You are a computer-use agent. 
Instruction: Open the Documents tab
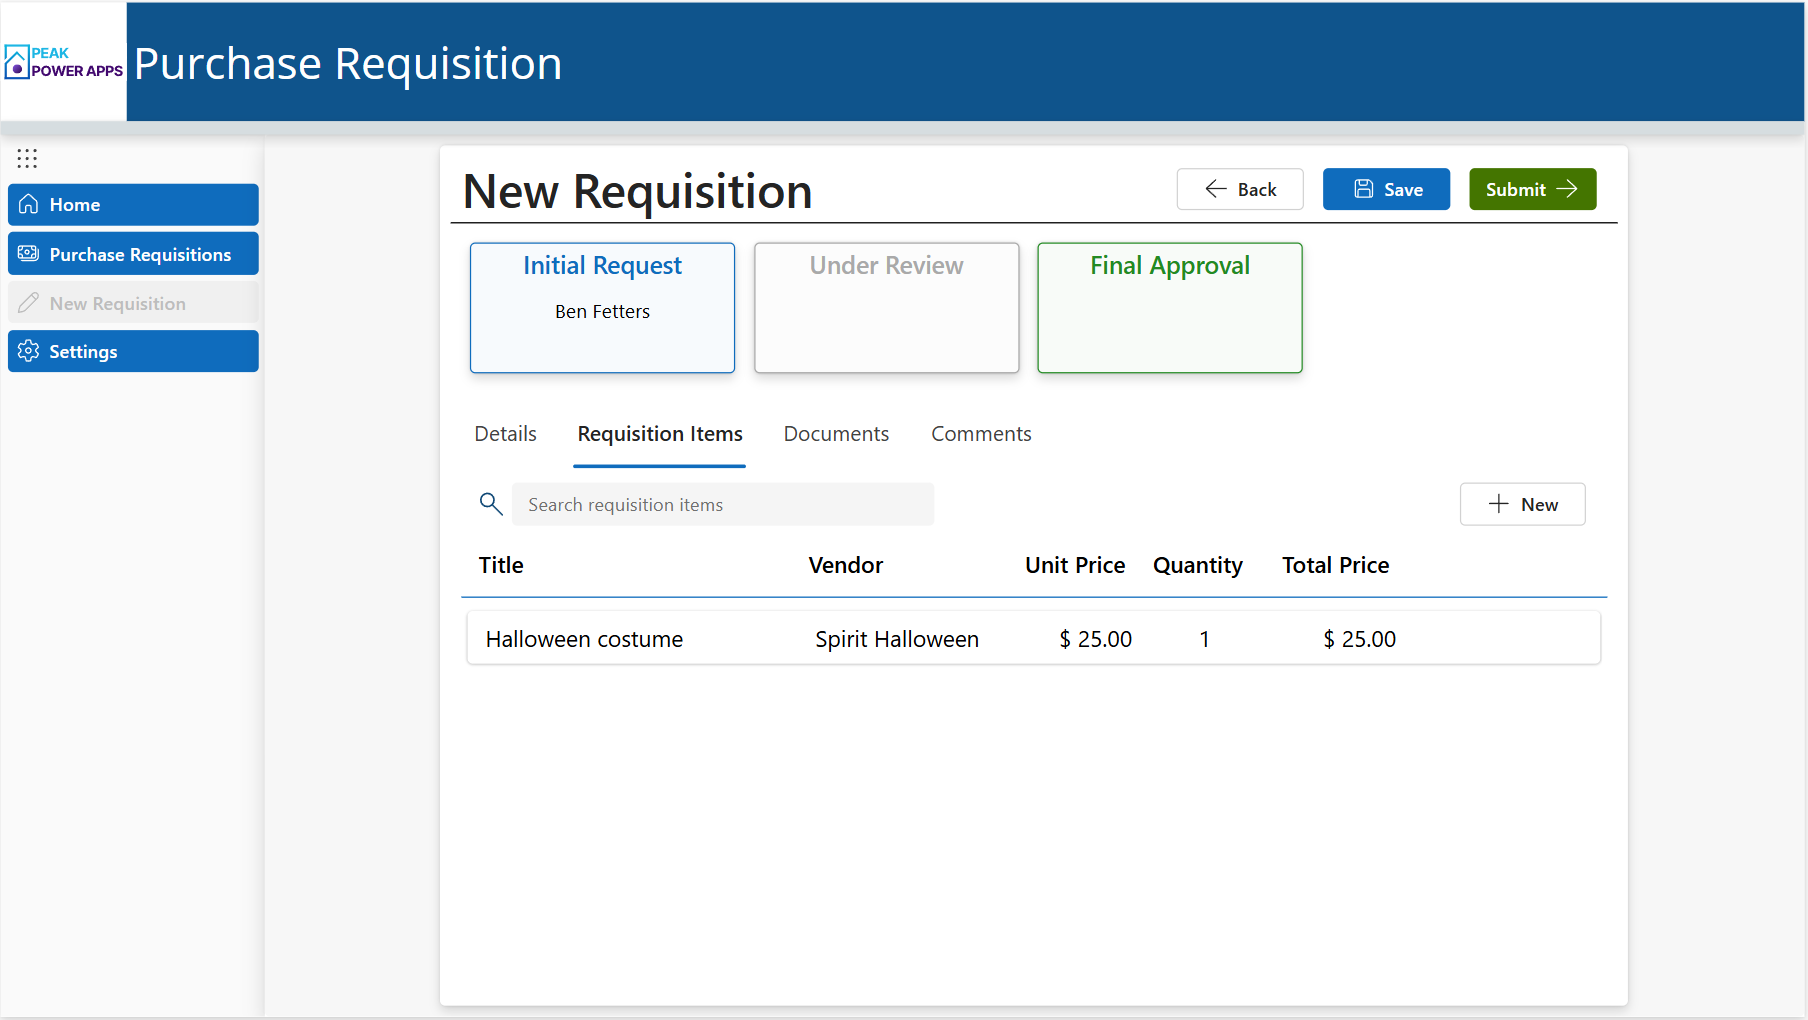point(836,434)
